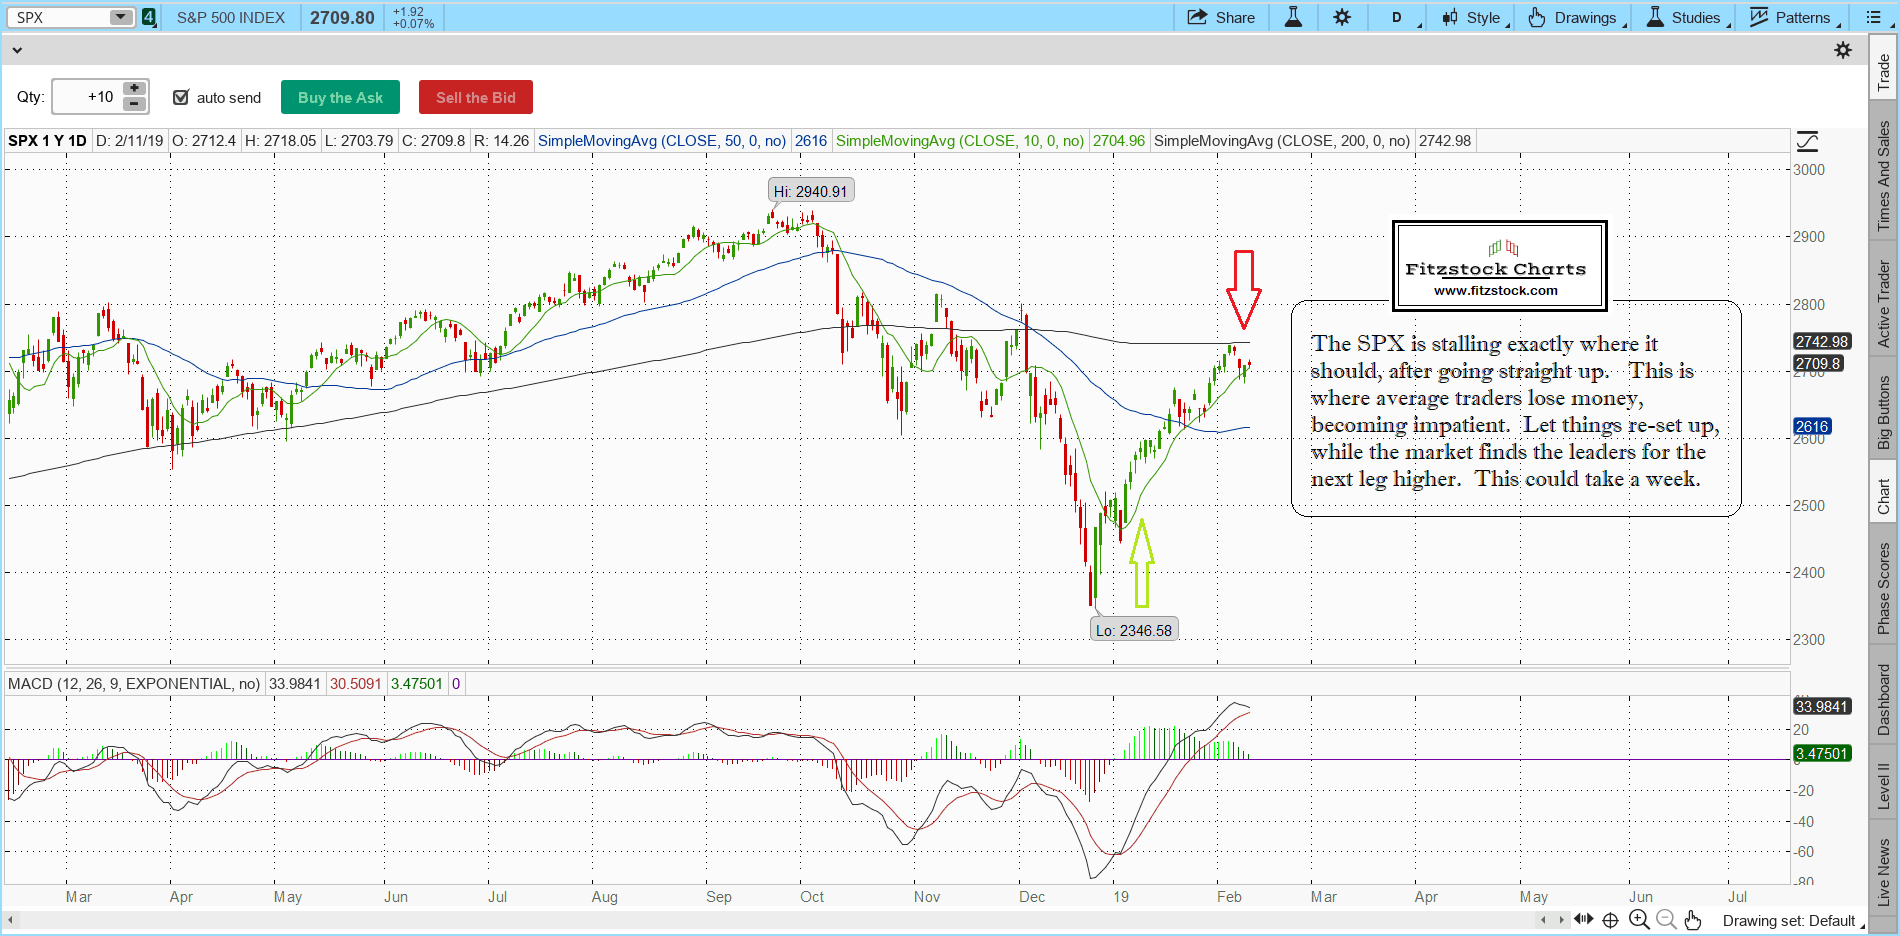Open the flask Edit Studies icon
Viewport: 1900px width, 936px height.
pos(1293,17)
